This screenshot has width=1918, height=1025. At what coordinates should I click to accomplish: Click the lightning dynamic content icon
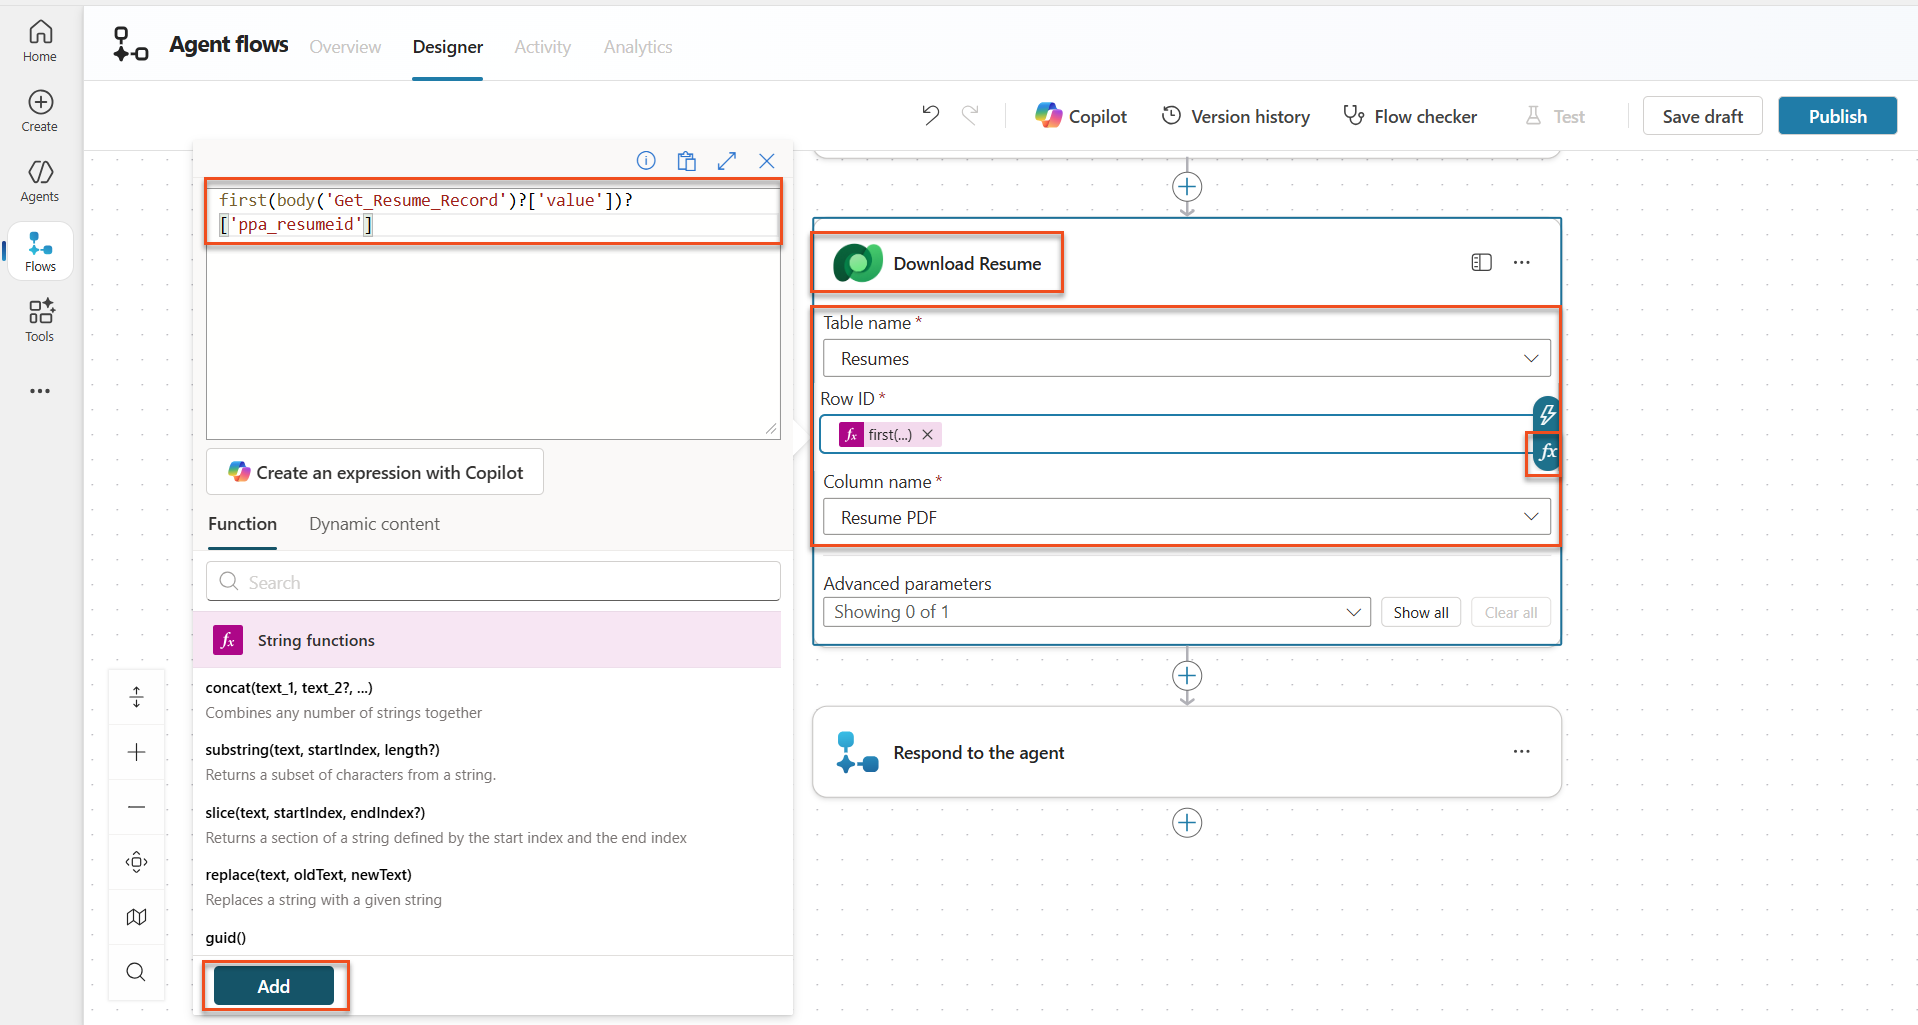[1547, 413]
